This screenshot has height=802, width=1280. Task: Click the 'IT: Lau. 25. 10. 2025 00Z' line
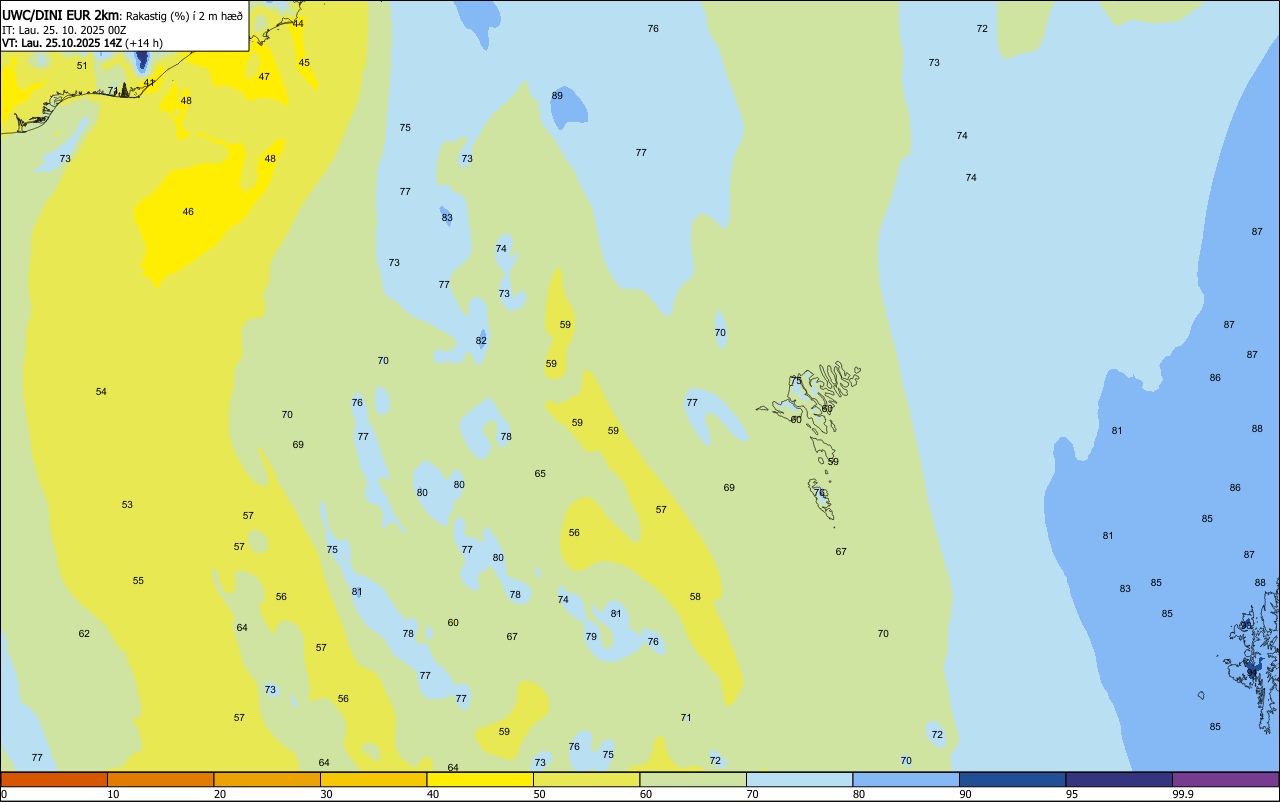coord(64,30)
